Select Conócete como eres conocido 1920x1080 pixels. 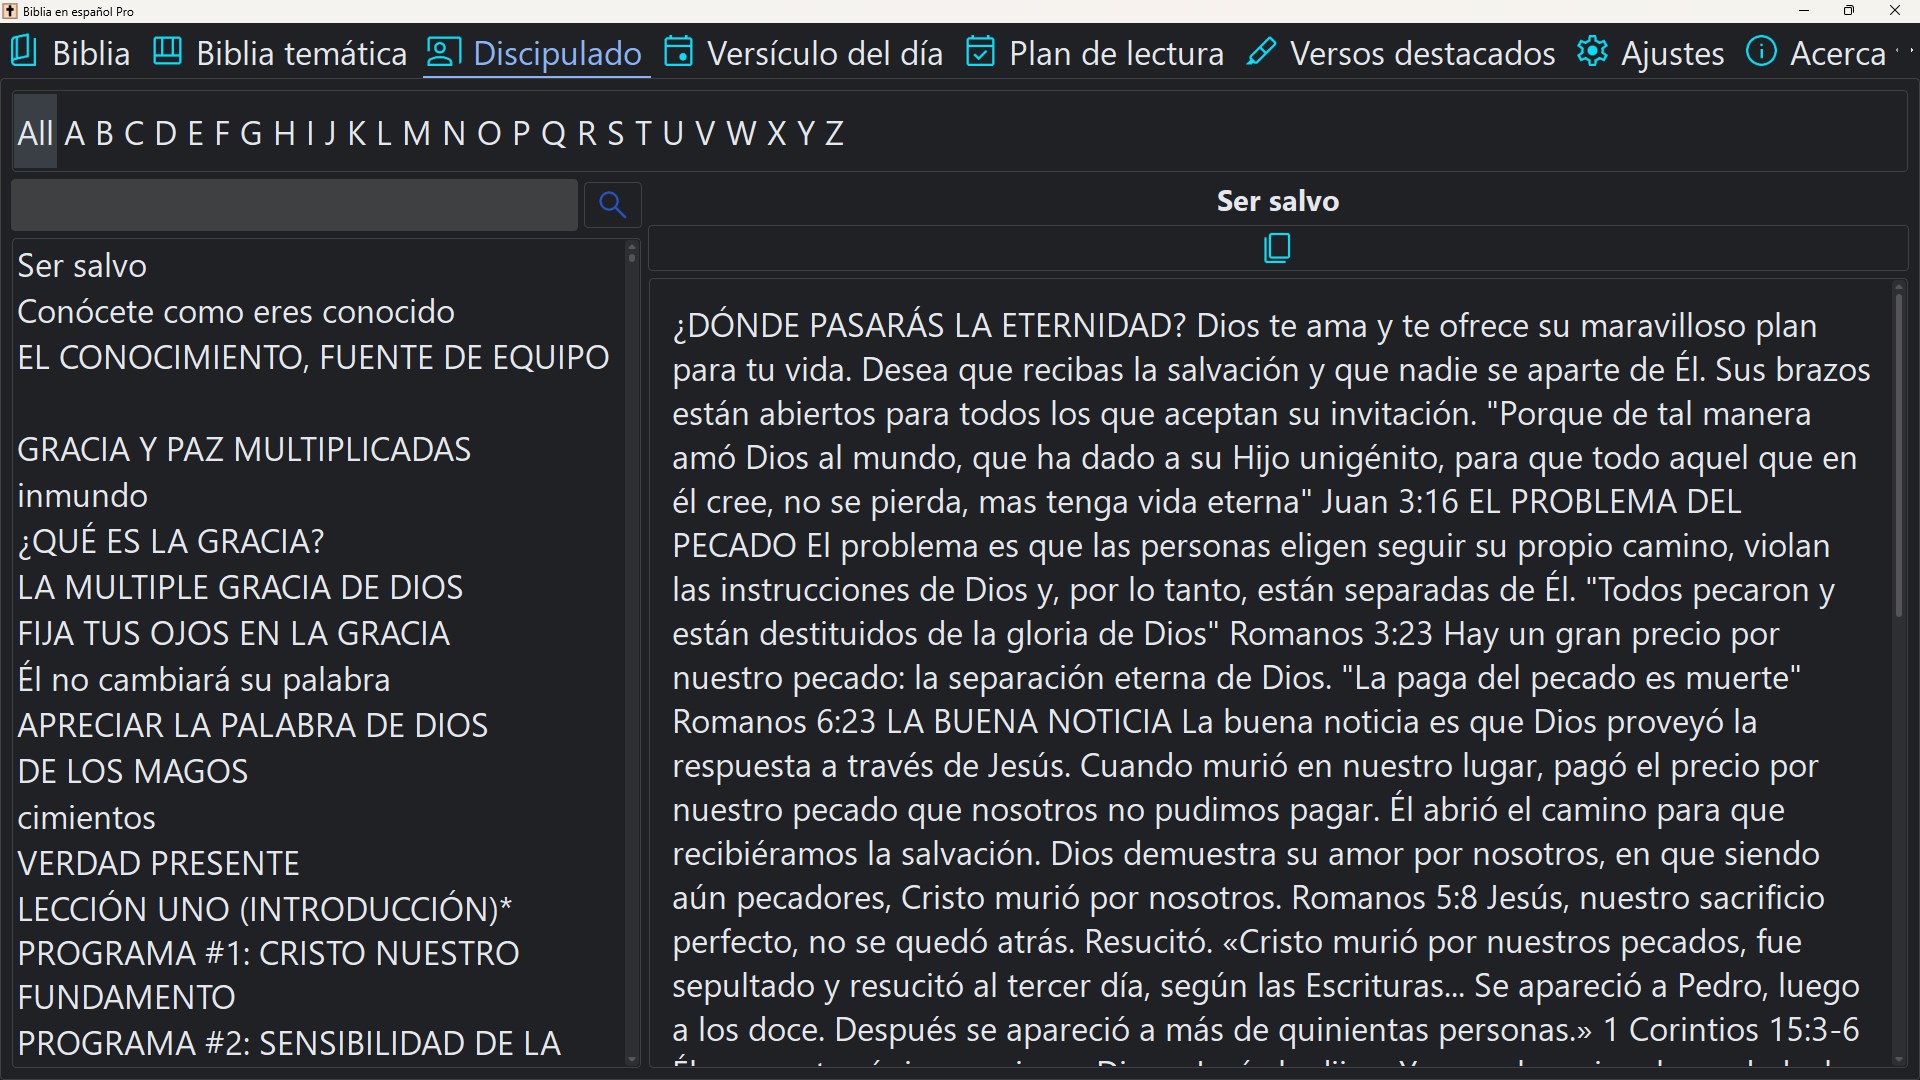(x=235, y=311)
